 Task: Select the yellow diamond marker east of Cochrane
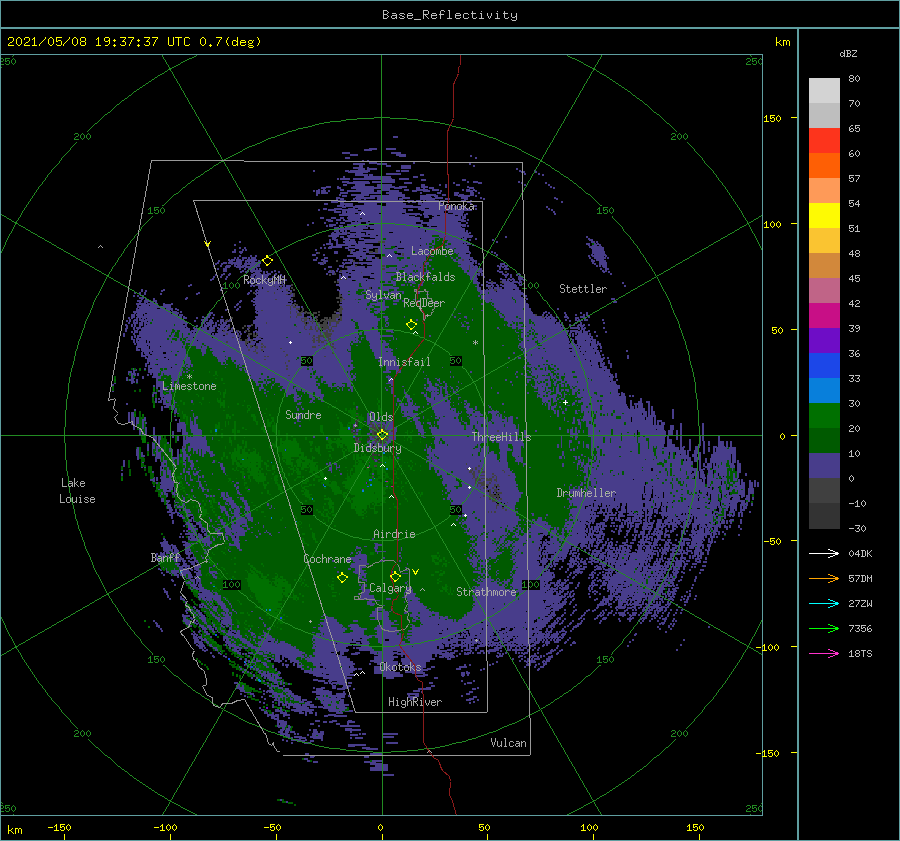point(342,578)
